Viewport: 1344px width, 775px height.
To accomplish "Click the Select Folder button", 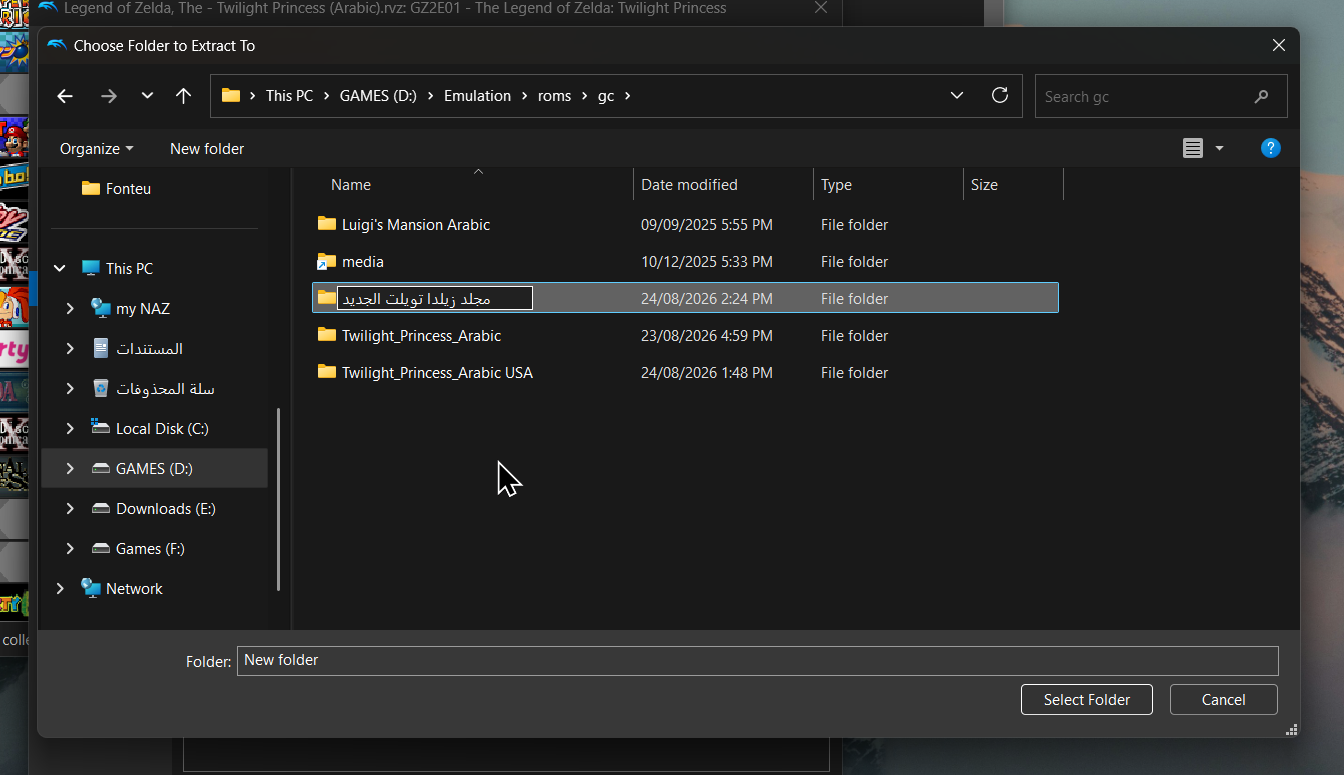I will pyautogui.click(x=1087, y=700).
